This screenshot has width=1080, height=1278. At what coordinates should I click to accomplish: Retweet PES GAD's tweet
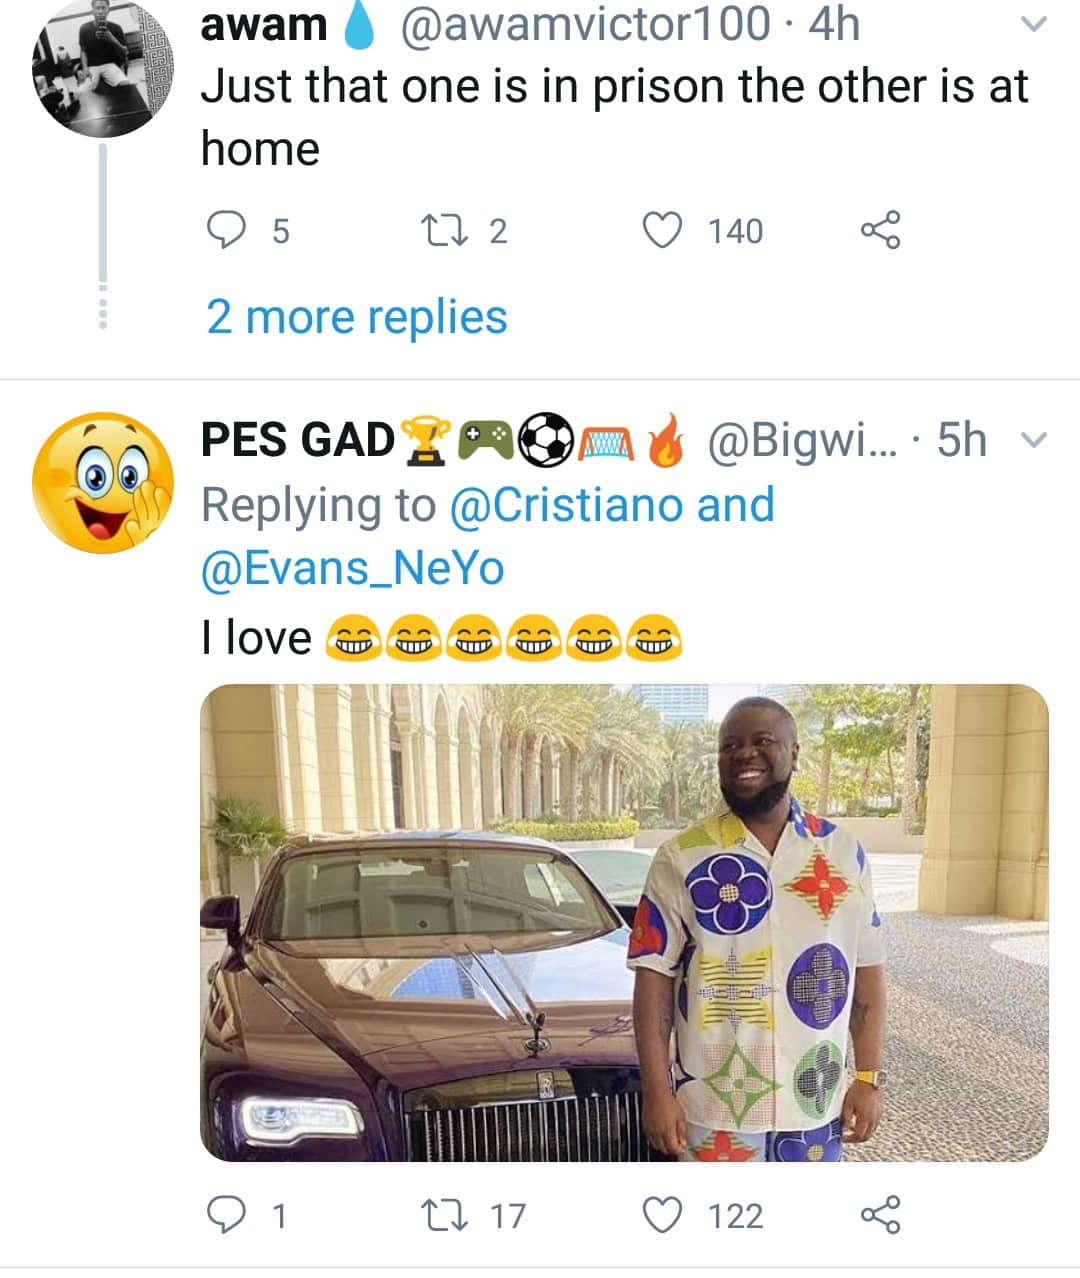(x=439, y=1215)
